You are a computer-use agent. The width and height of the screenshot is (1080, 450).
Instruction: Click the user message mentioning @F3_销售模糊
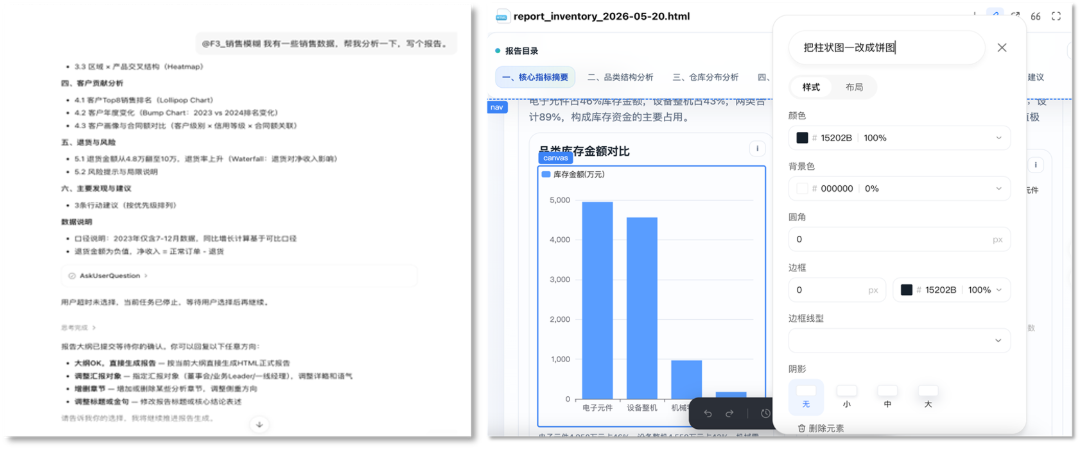click(324, 43)
